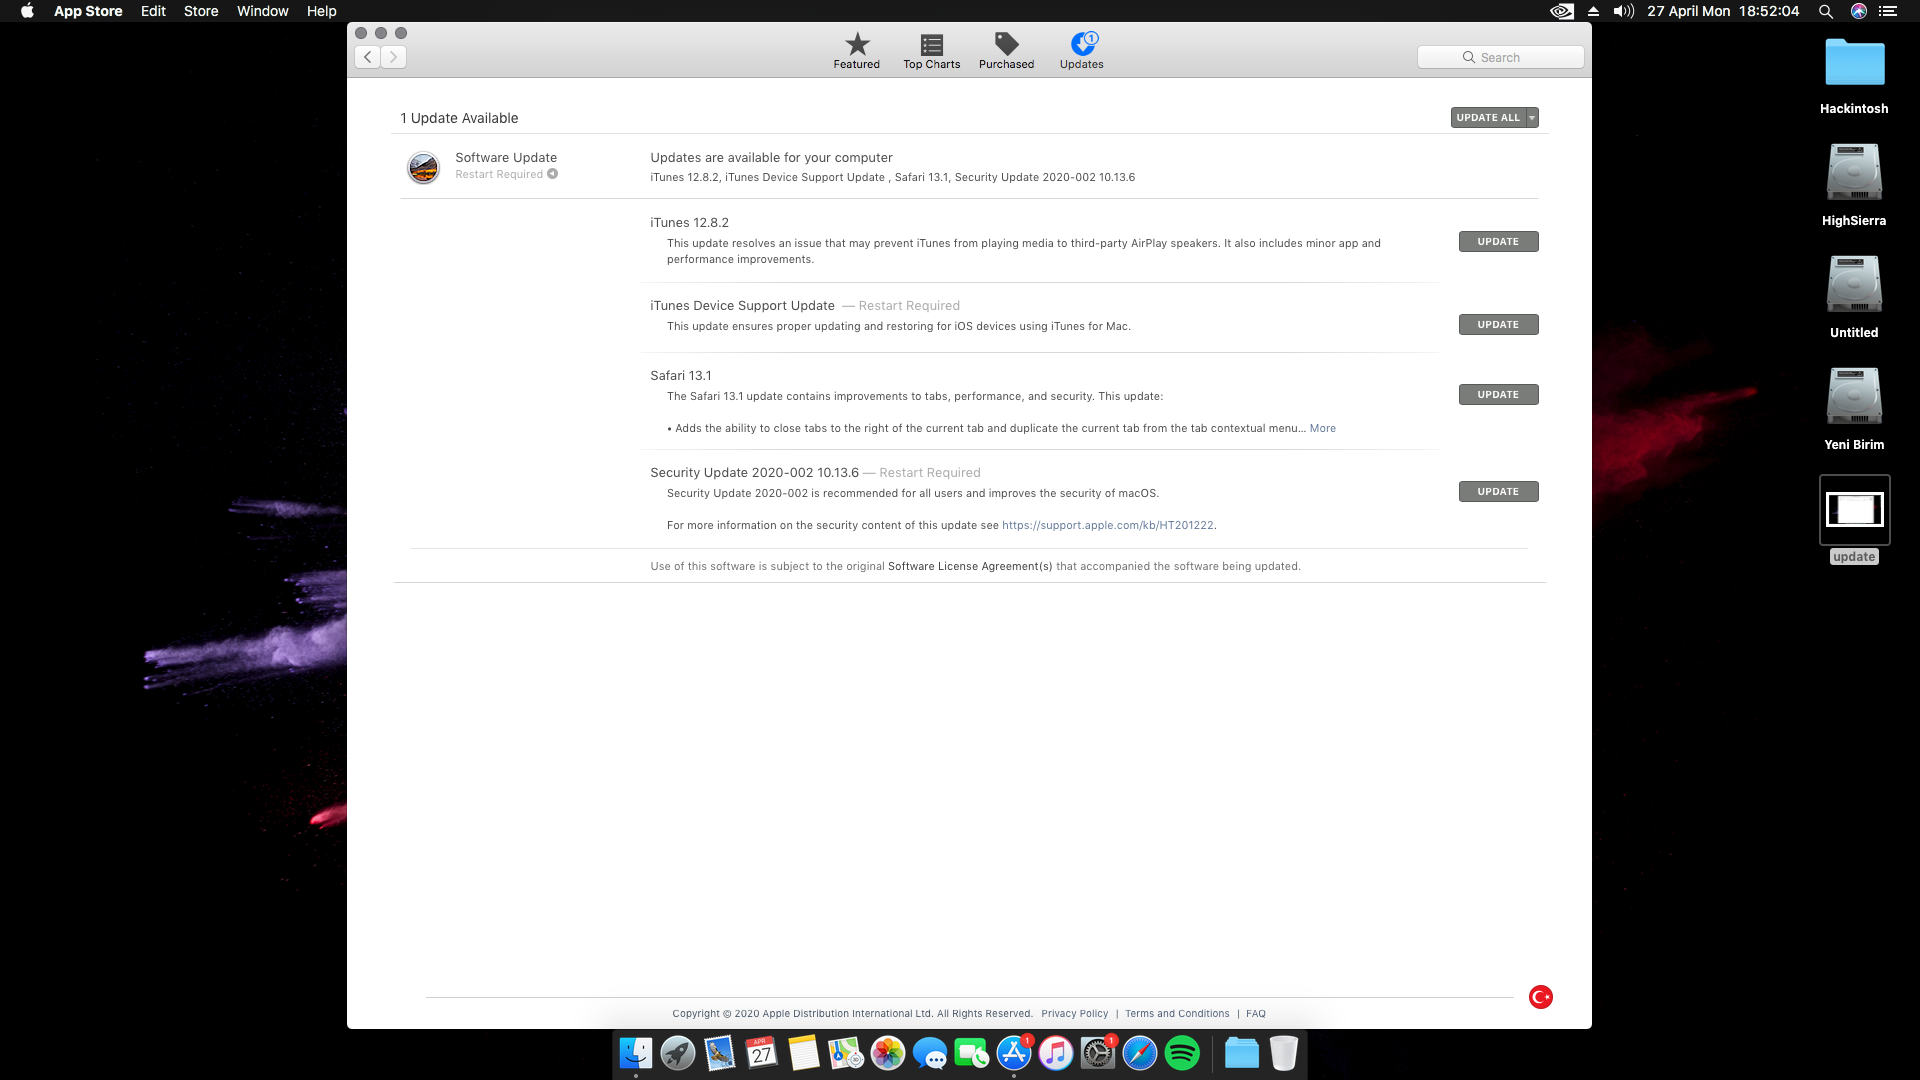Open the Purchased tag icon

click(x=1006, y=44)
